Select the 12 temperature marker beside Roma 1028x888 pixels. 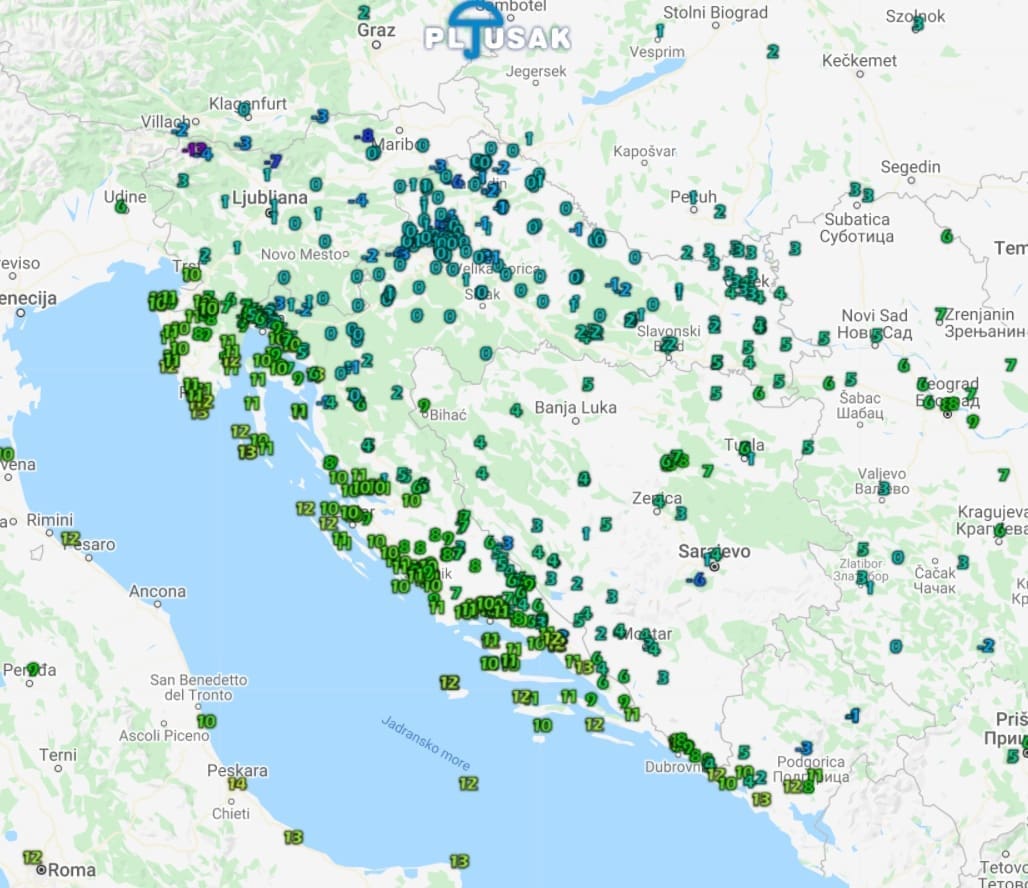(x=32, y=858)
